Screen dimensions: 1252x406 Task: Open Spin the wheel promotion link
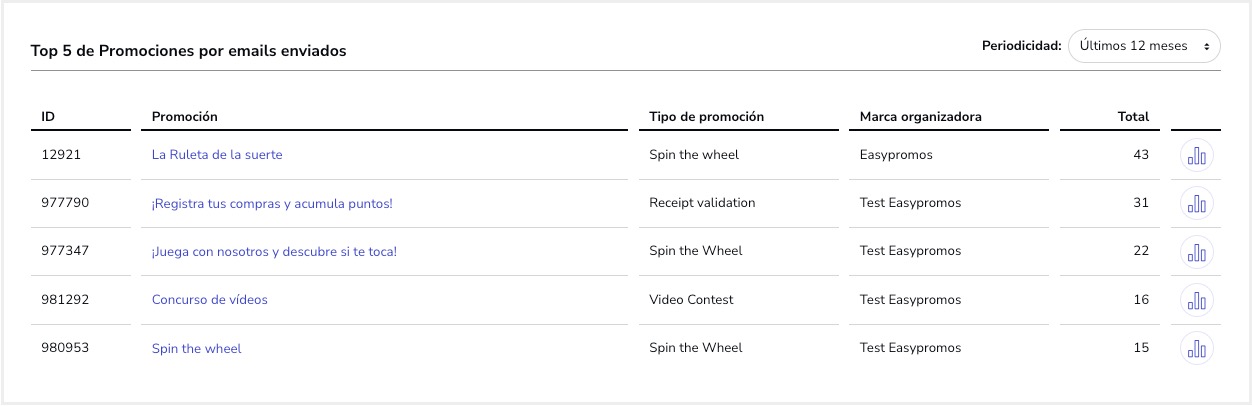point(196,349)
